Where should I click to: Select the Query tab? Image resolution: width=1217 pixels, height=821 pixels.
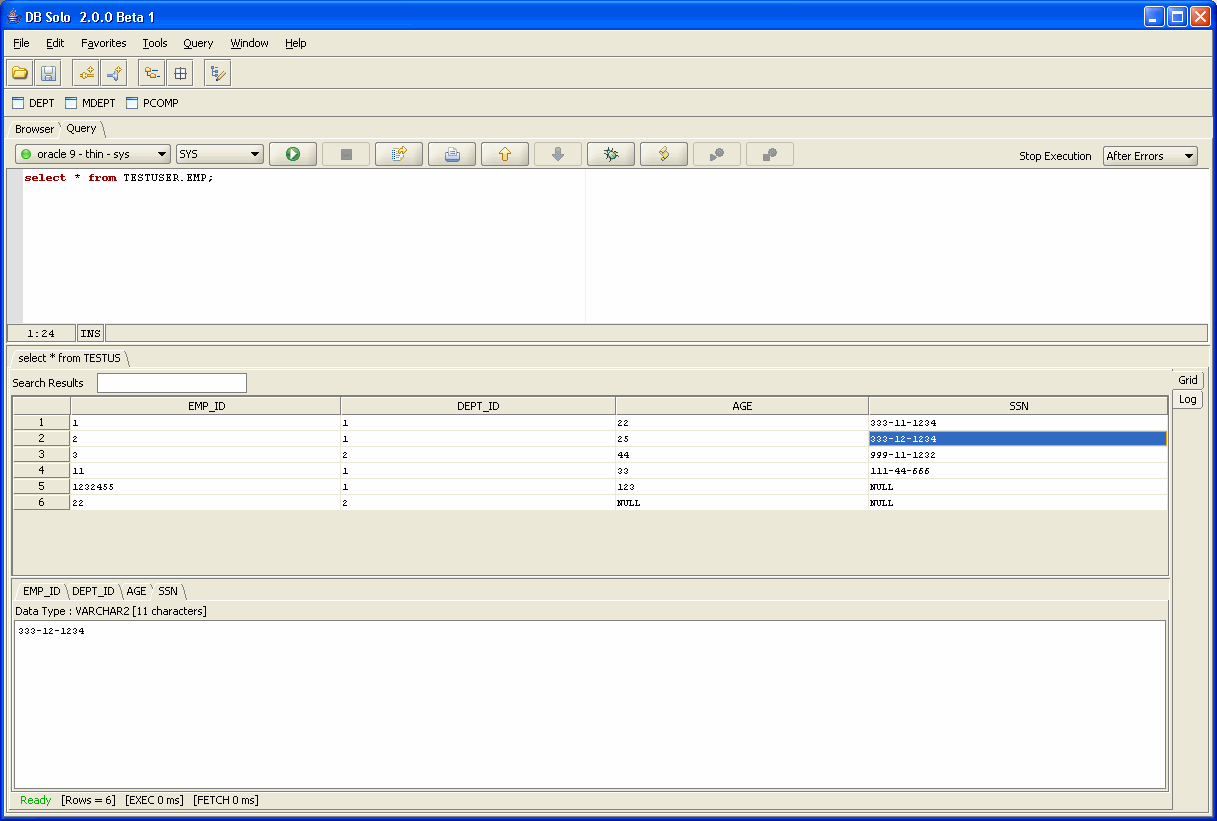81,128
